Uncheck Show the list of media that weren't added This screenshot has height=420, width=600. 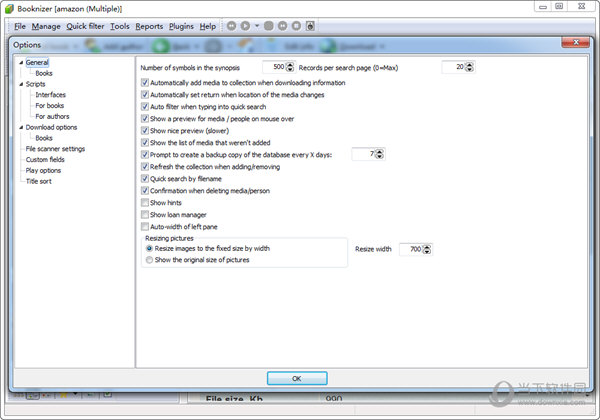(x=145, y=143)
